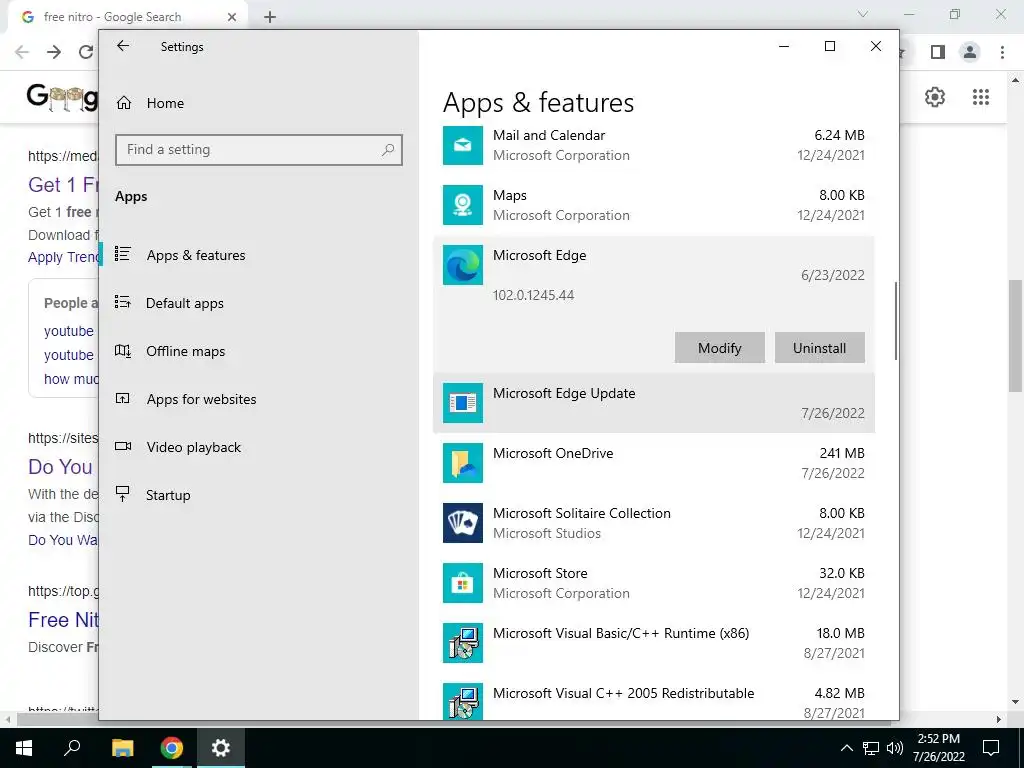This screenshot has height=768, width=1024.
Task: Open 'Do You' search result link in Chrome
Action: click(60, 466)
